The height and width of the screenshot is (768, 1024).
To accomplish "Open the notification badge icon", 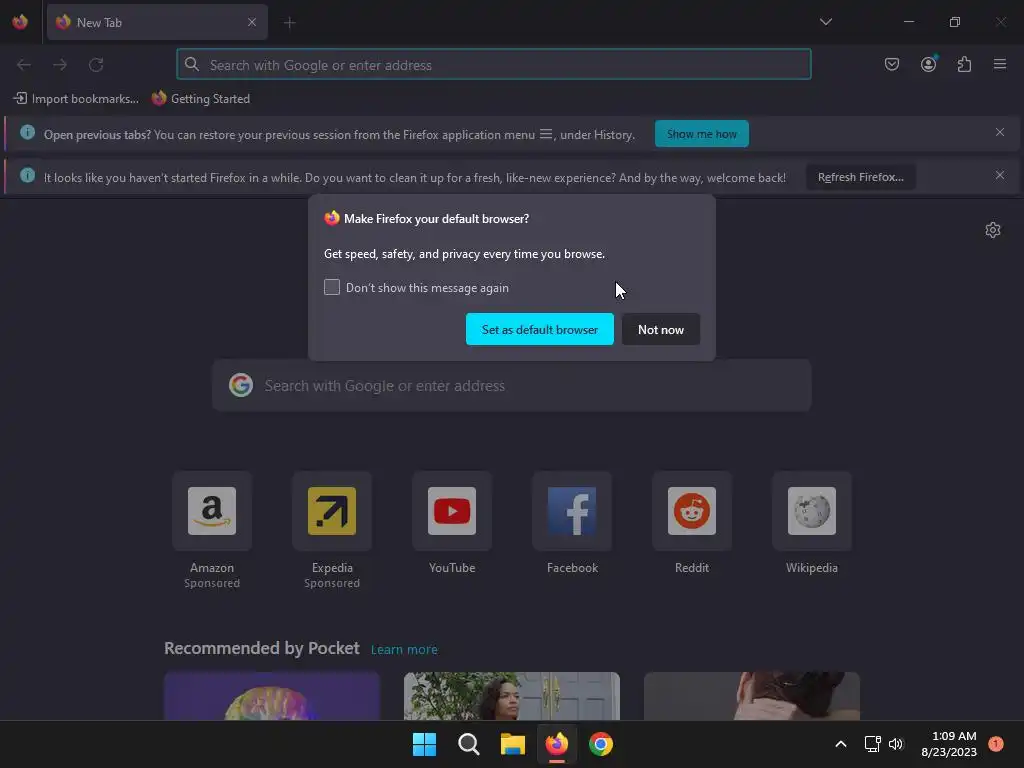I will [x=995, y=744].
